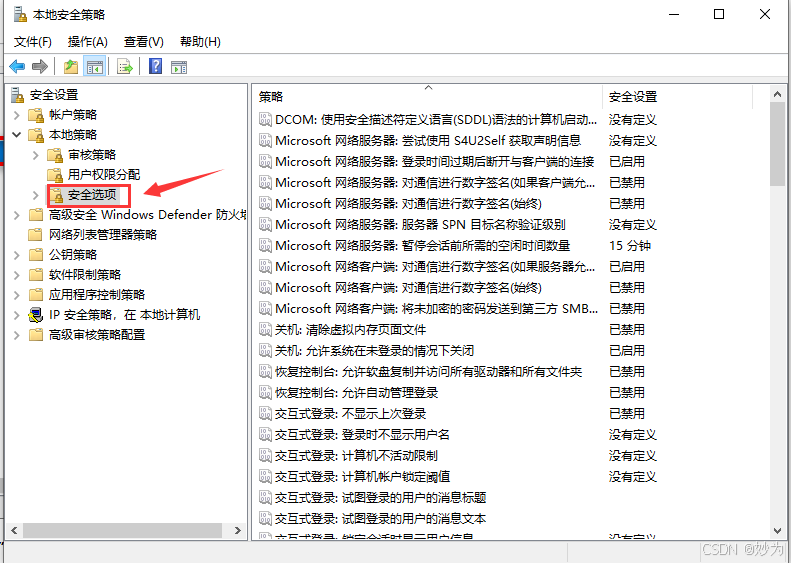Select '恢复控制台: 允许软盘复制并访问所有驱动器和所有文件夹'
Viewport: 791px width, 563px height.
tap(429, 372)
